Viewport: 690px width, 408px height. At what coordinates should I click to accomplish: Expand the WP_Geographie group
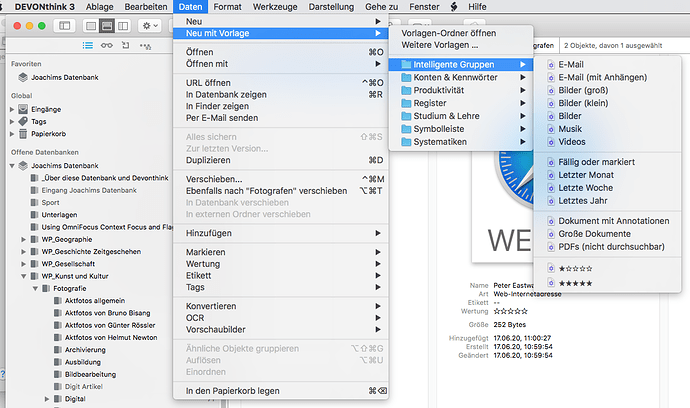pyautogui.click(x=23, y=239)
